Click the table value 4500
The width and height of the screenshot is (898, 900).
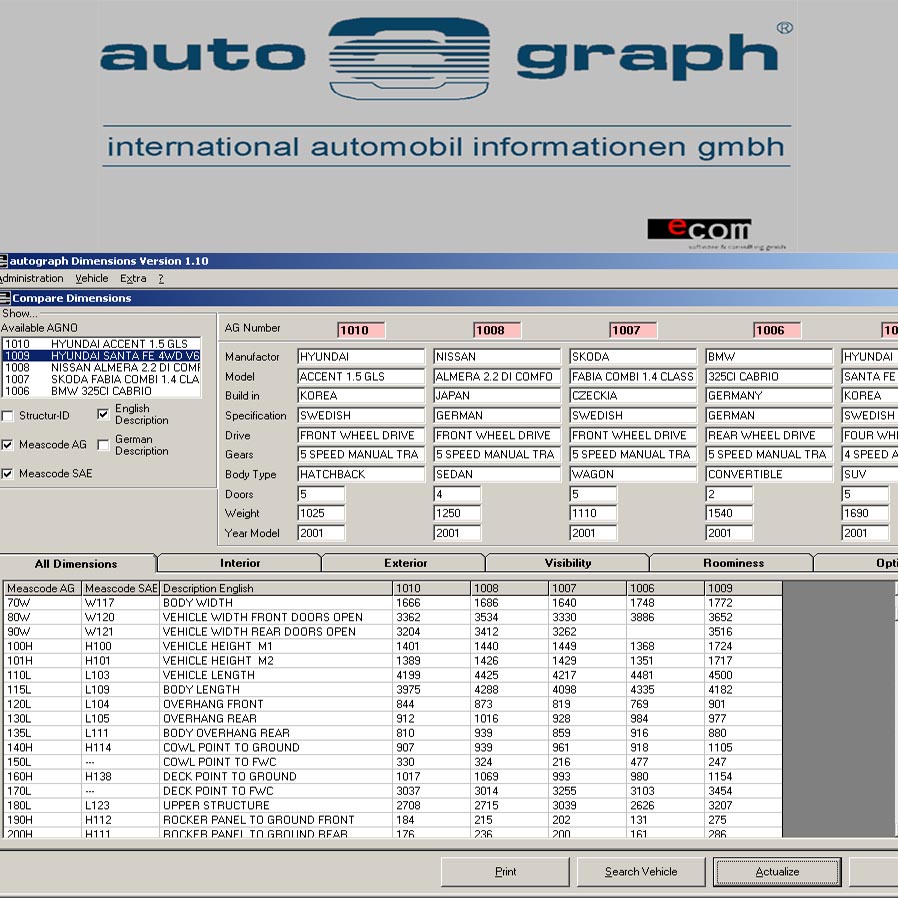click(x=744, y=675)
